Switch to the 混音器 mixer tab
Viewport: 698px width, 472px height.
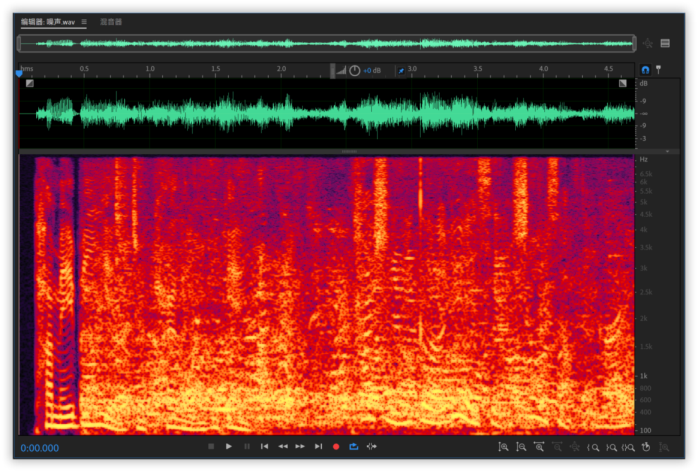point(111,22)
